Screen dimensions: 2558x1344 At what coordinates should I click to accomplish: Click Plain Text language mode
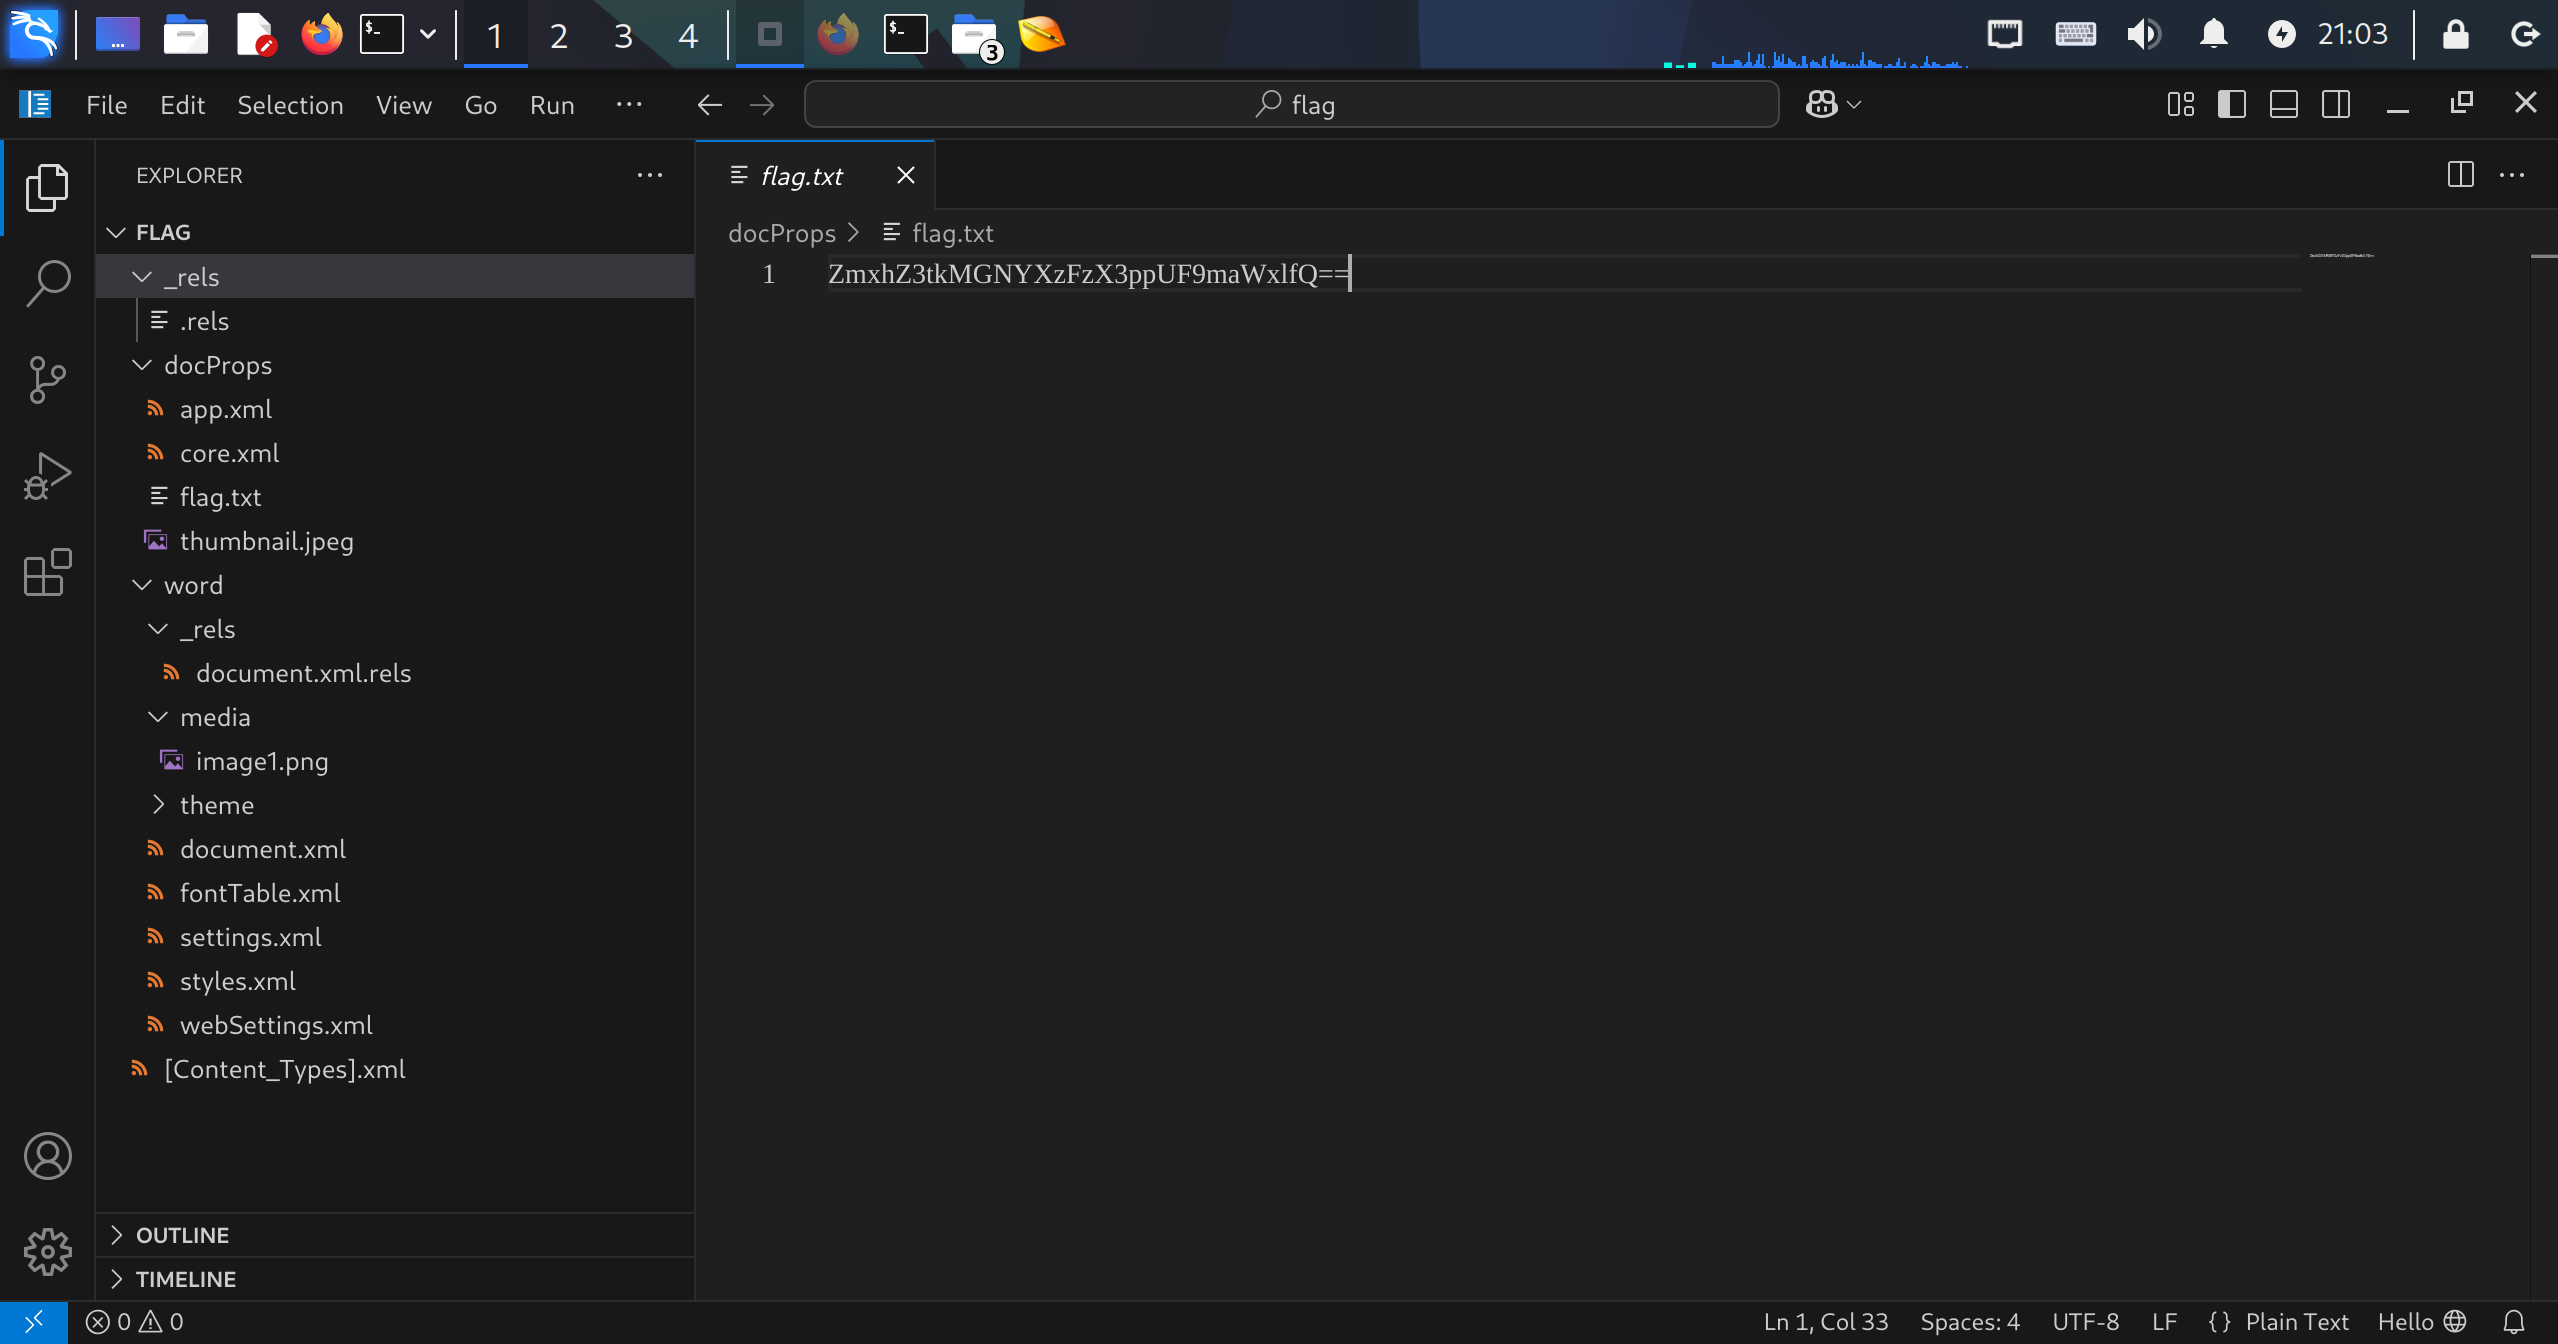(2296, 1322)
